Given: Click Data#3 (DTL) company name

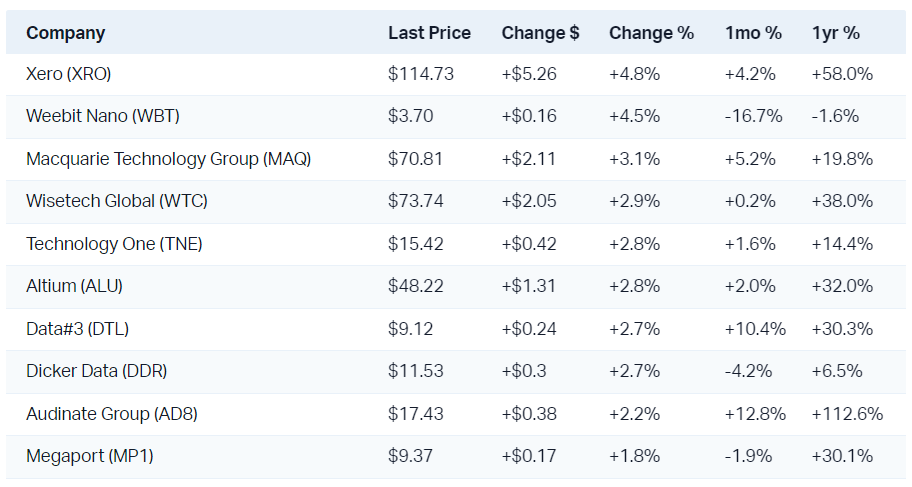Looking at the screenshot, I should point(77,328).
